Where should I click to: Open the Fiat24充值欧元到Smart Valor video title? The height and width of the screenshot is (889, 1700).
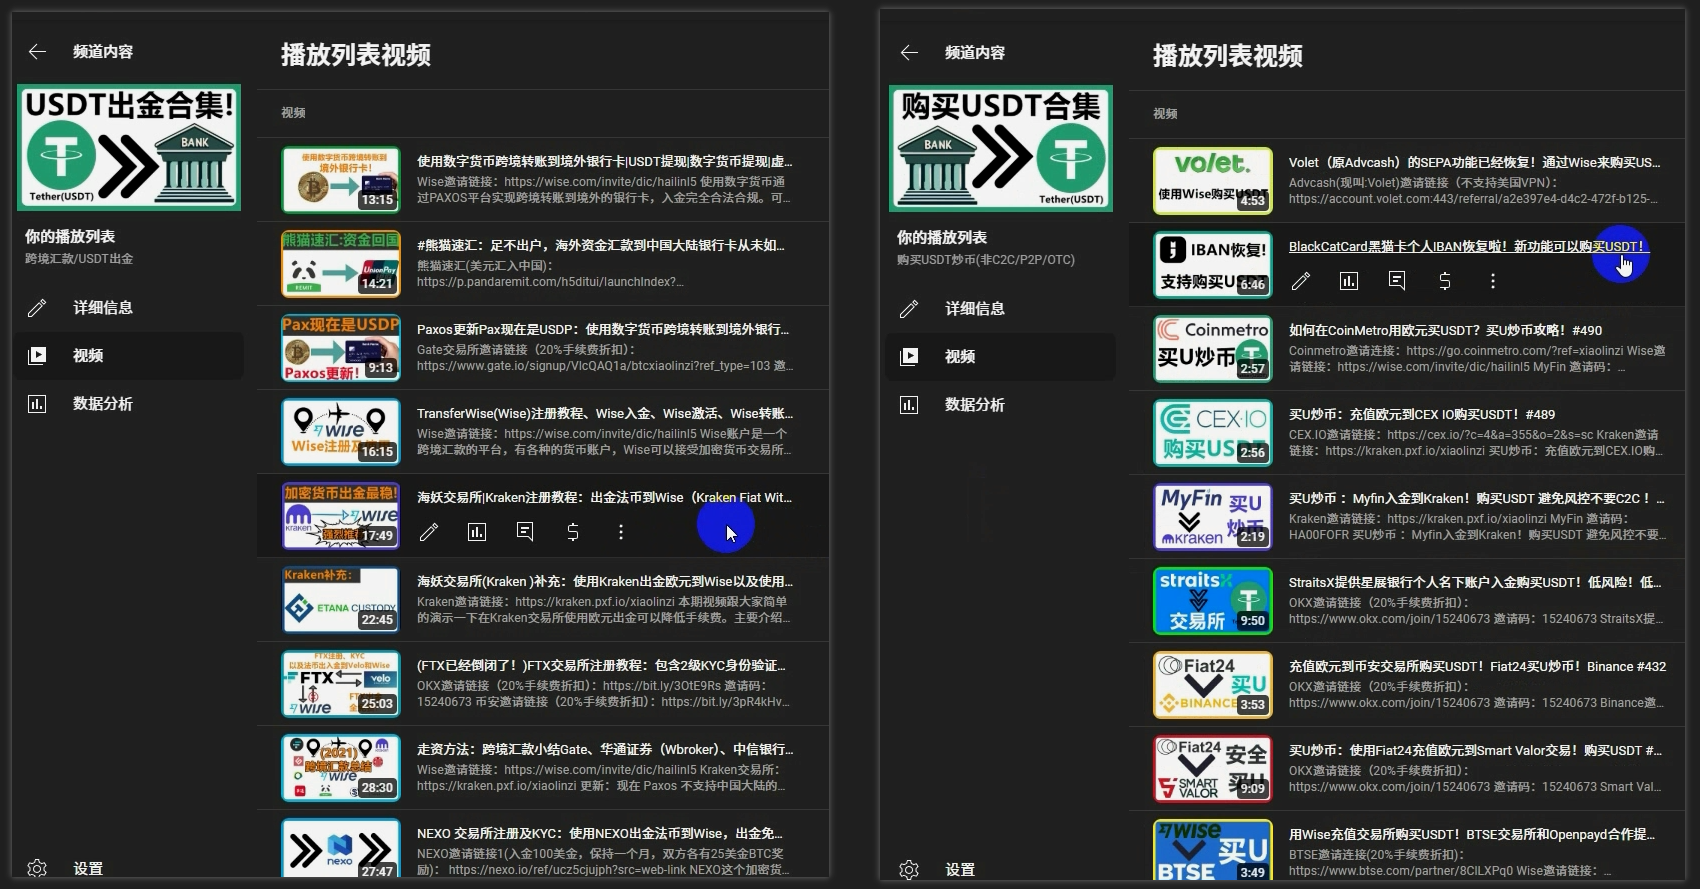pyautogui.click(x=1476, y=750)
